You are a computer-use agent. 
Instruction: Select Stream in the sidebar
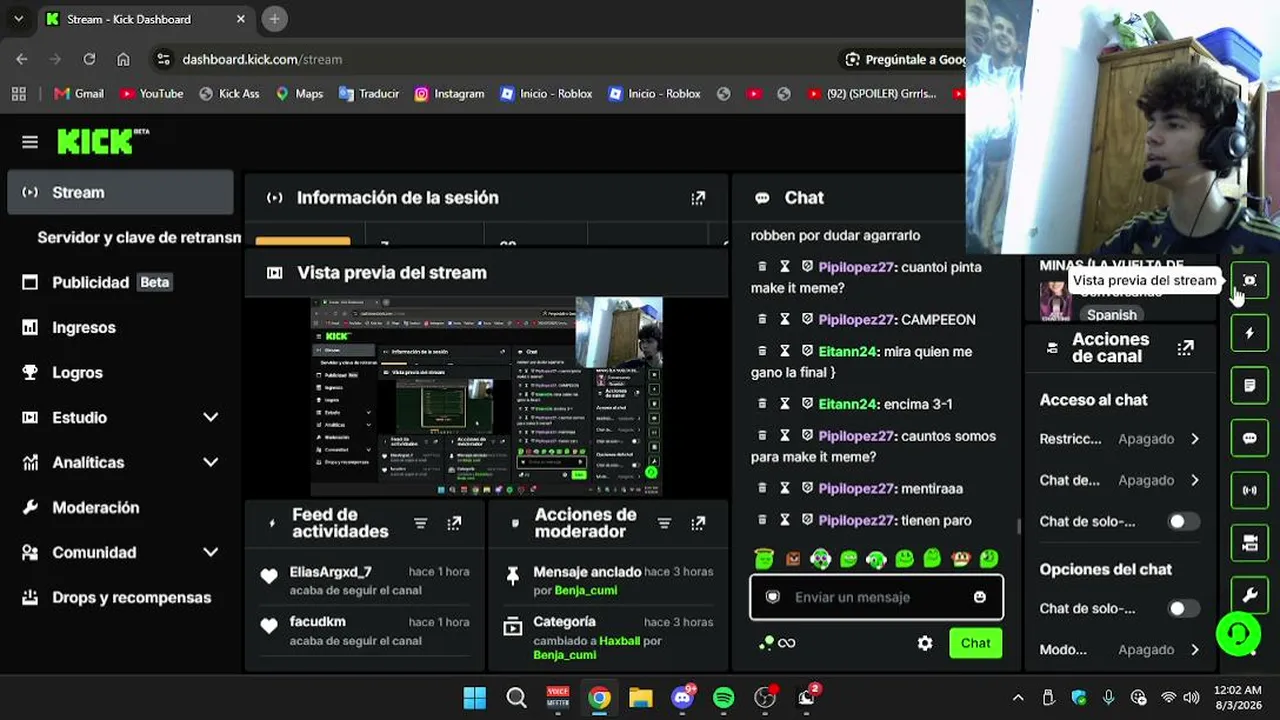(x=120, y=192)
